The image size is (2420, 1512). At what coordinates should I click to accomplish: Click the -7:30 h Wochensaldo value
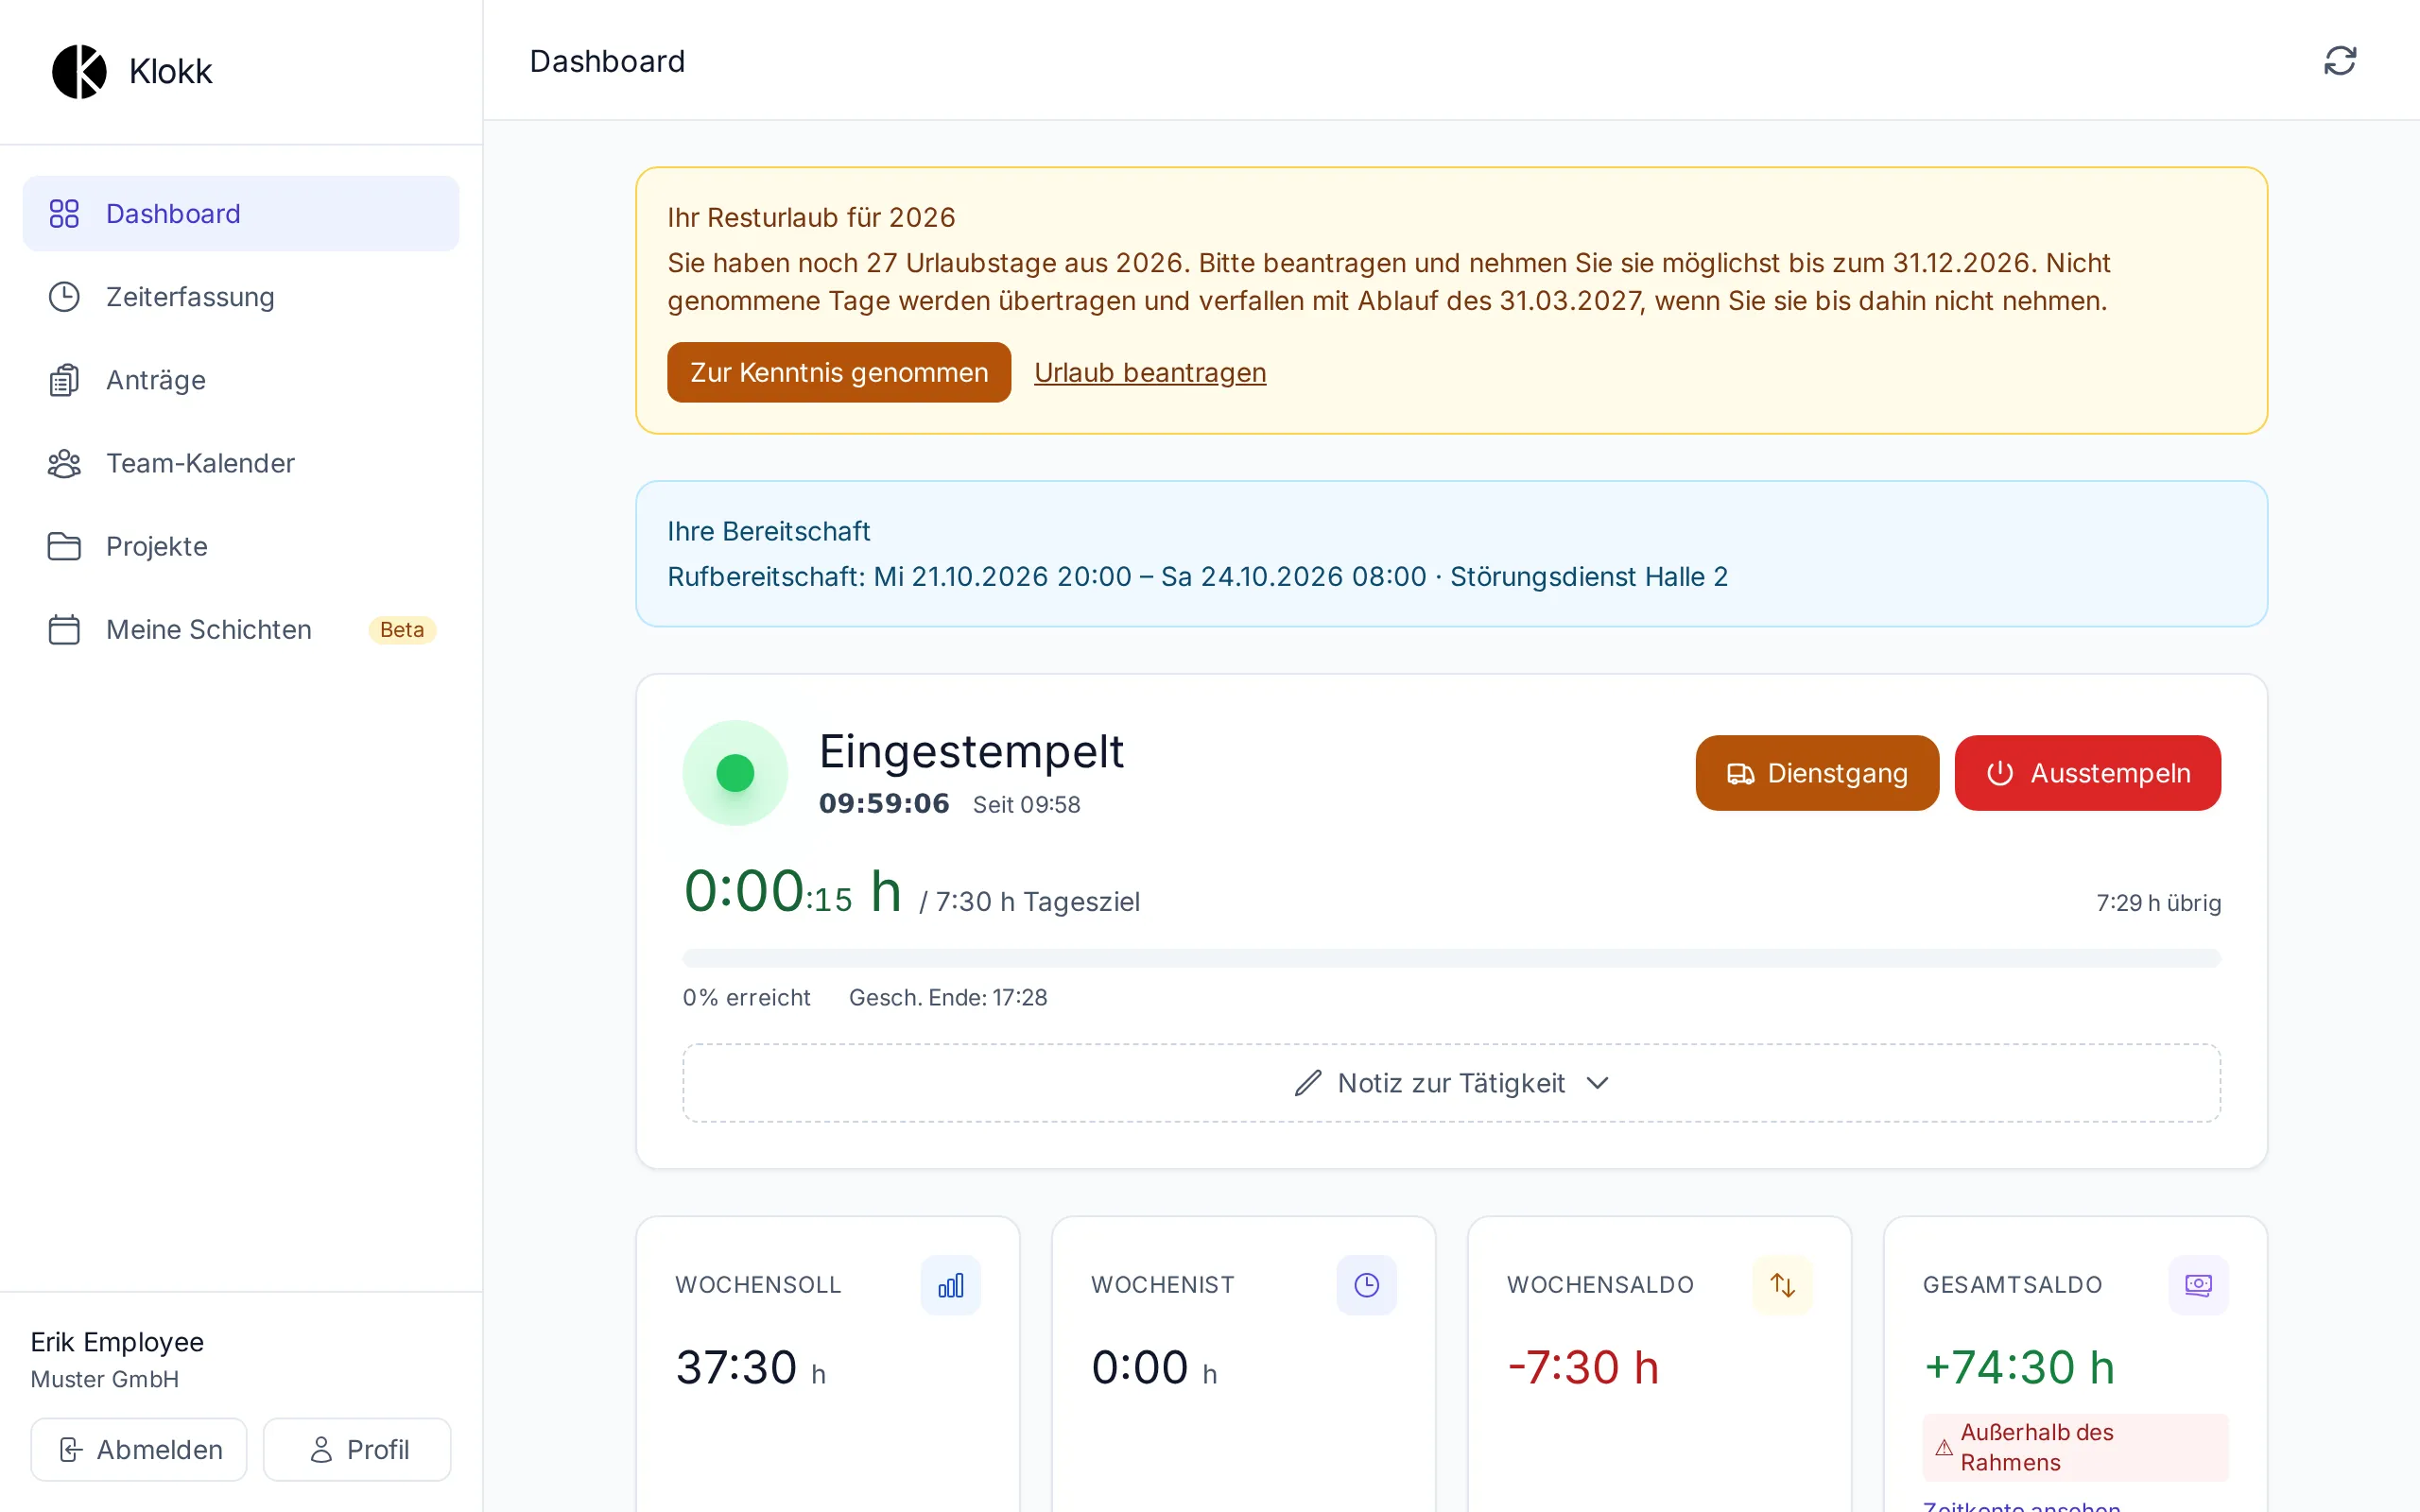pyautogui.click(x=1583, y=1367)
